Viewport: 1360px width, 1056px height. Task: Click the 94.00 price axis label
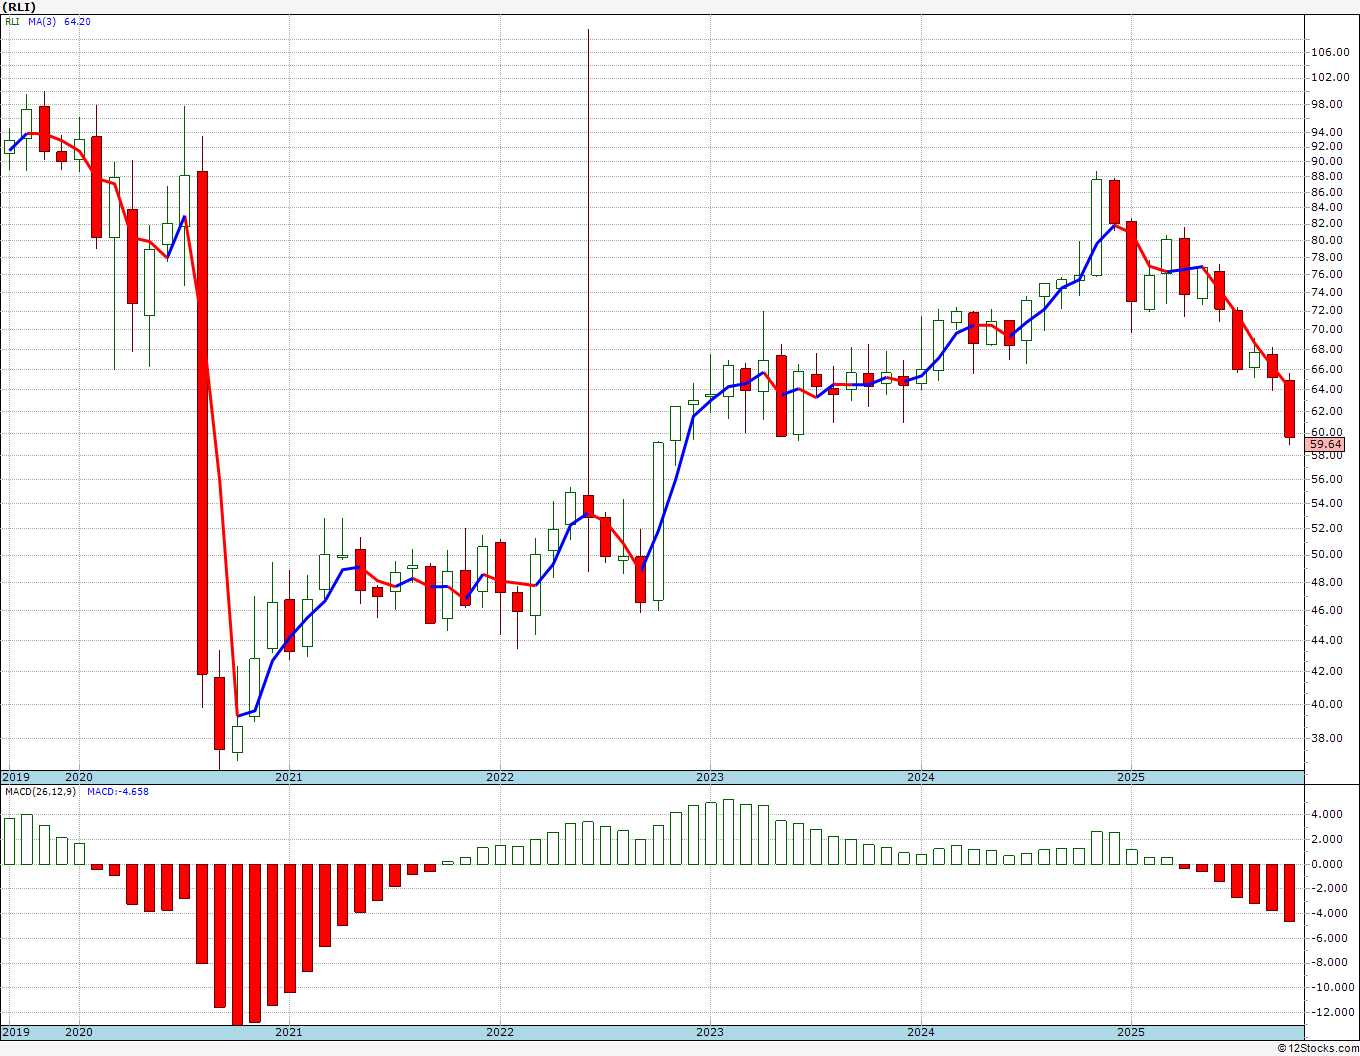point(1325,132)
